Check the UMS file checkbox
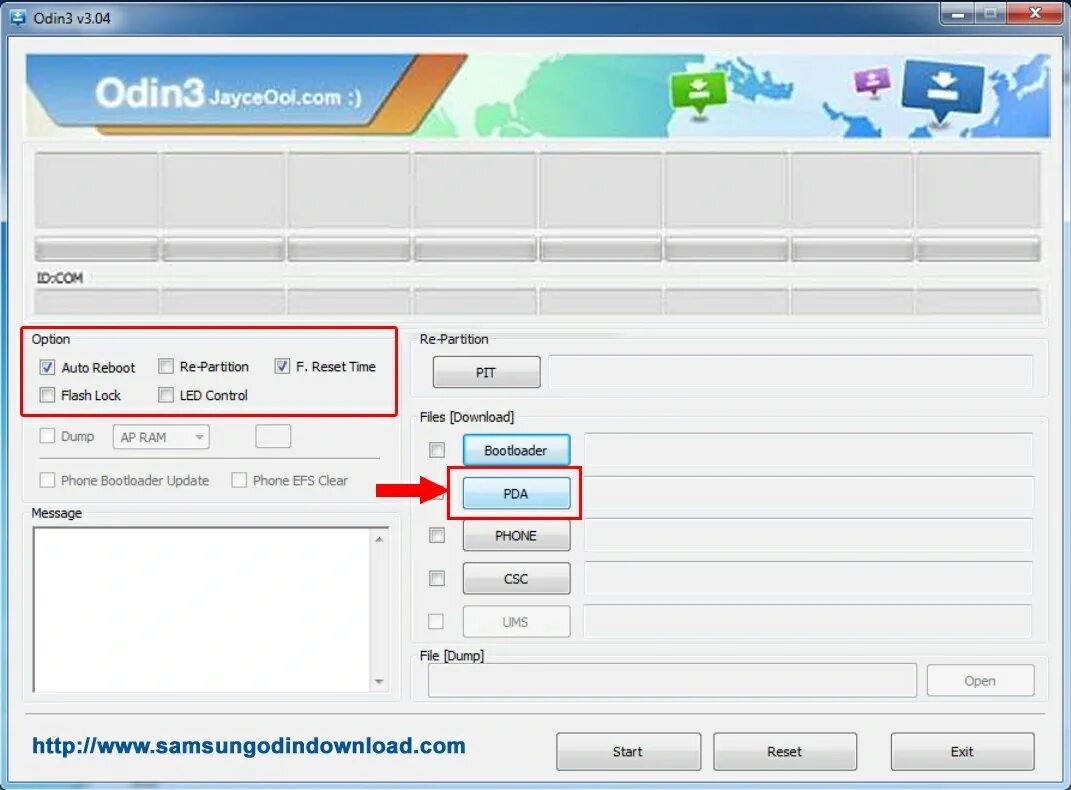The image size is (1071, 790). point(436,622)
